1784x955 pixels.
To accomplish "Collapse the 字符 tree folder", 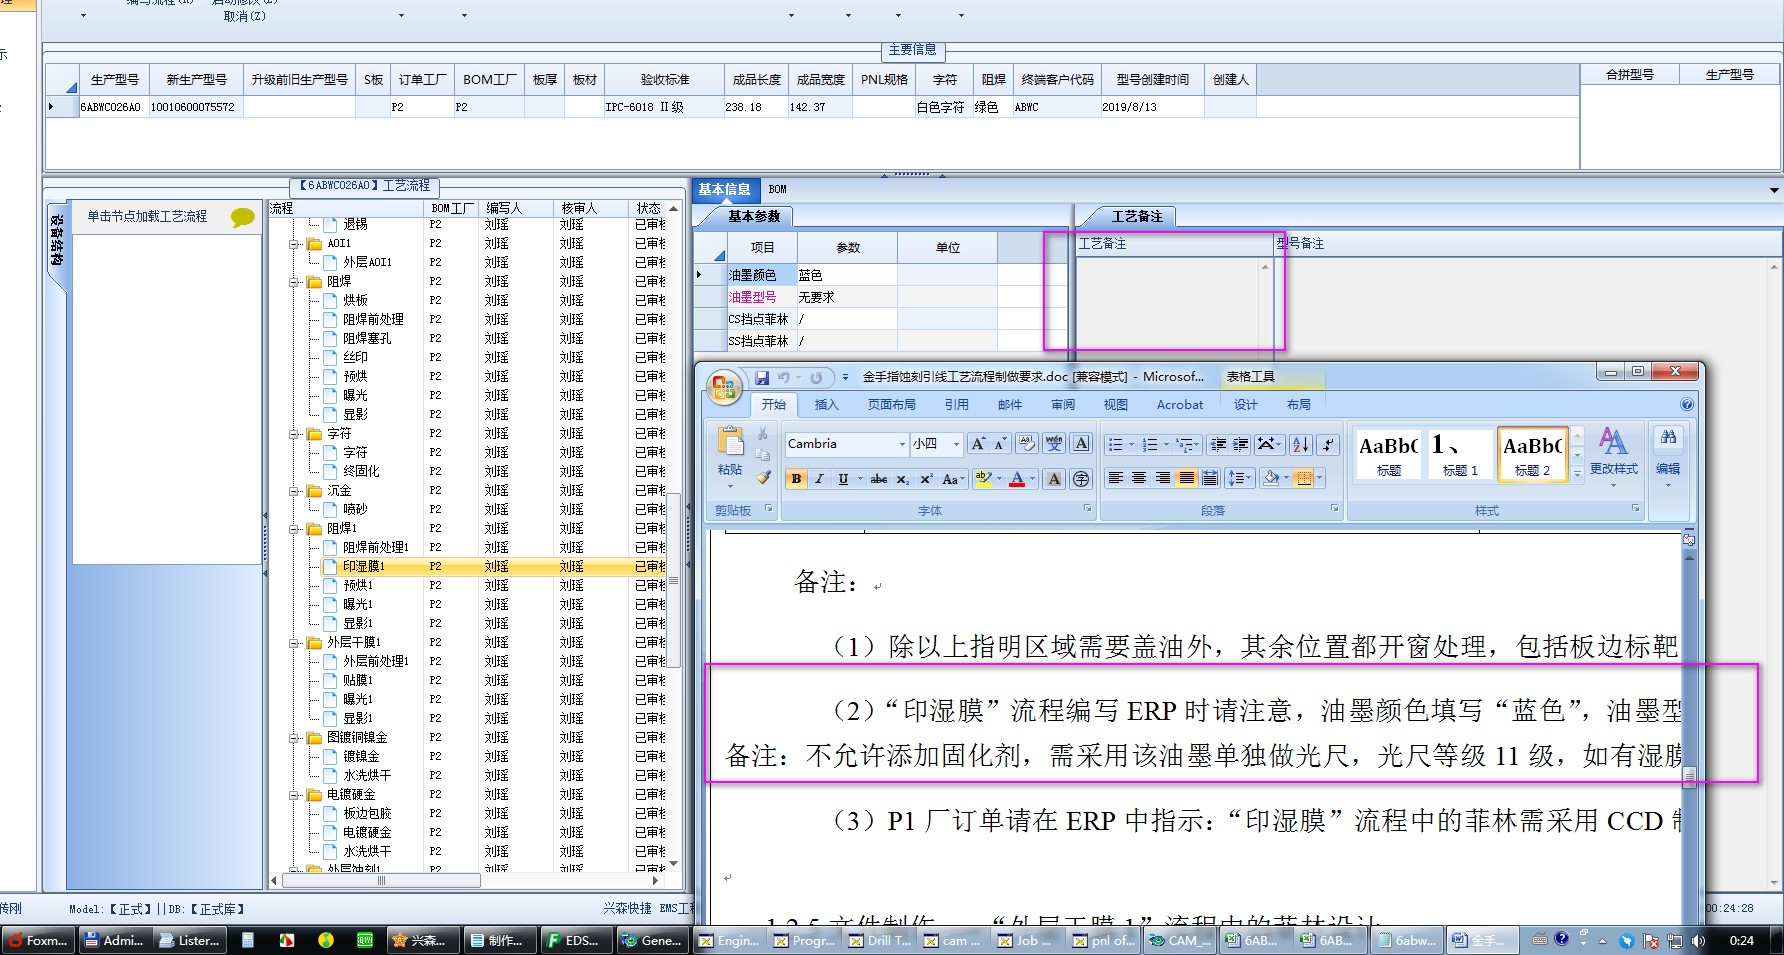I will coord(294,434).
